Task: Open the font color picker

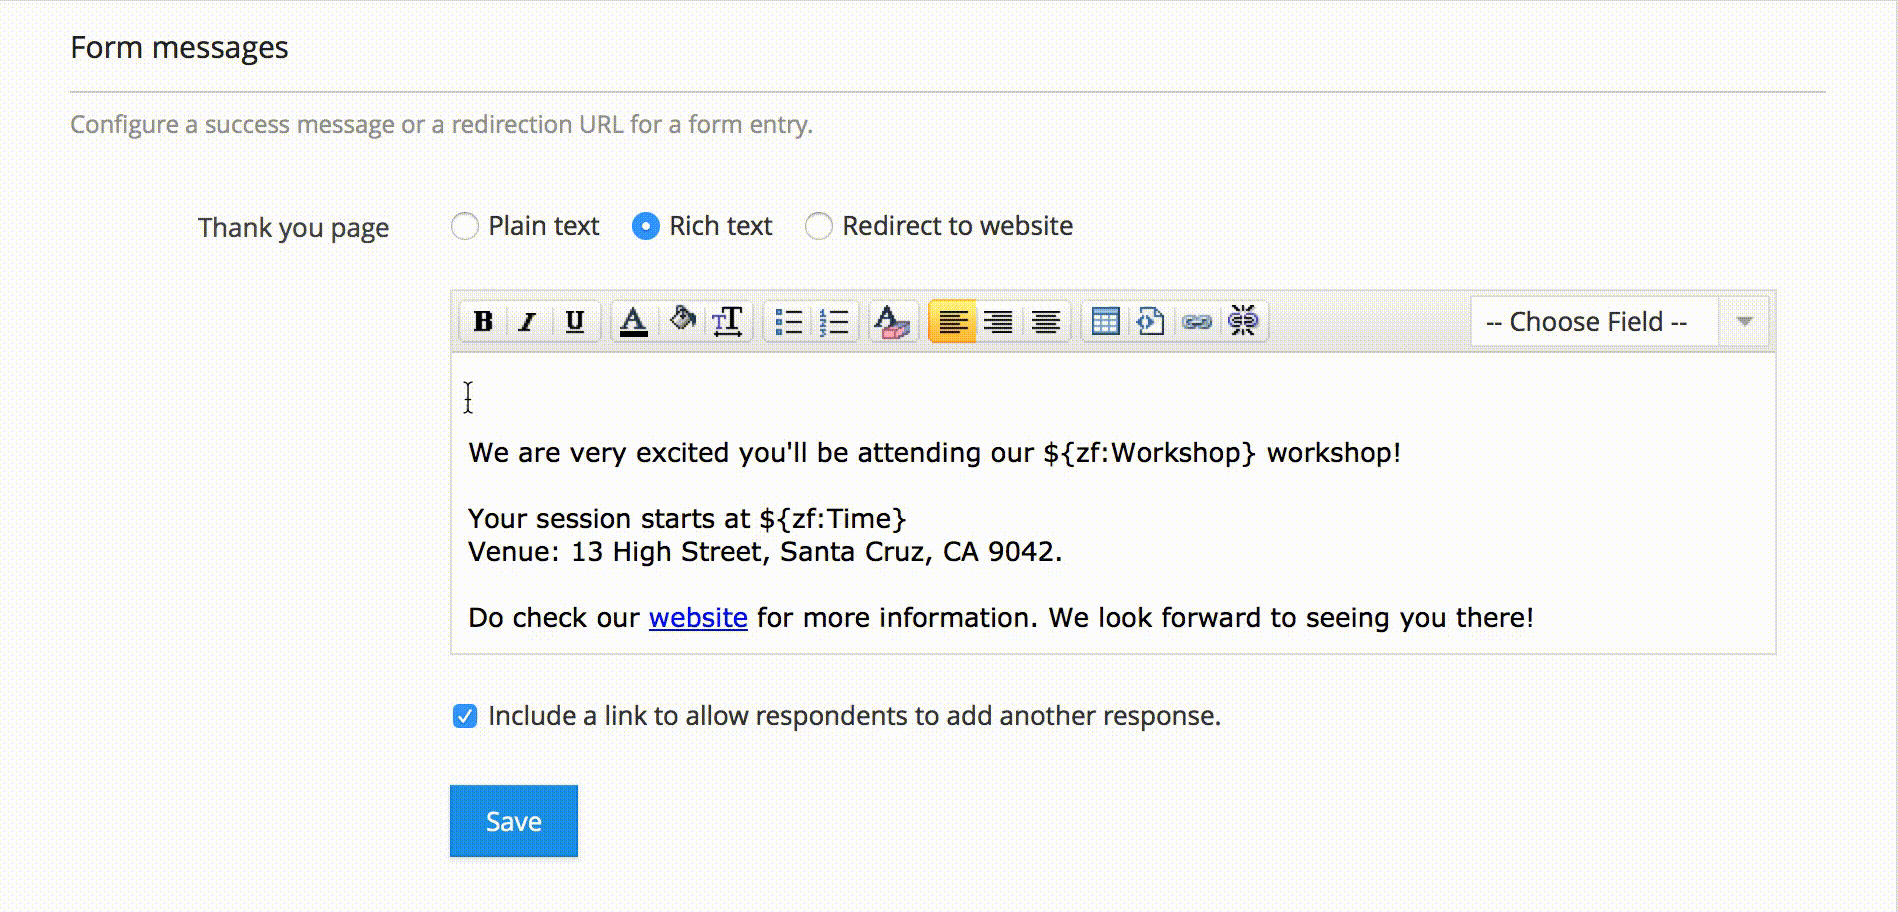Action: click(633, 322)
